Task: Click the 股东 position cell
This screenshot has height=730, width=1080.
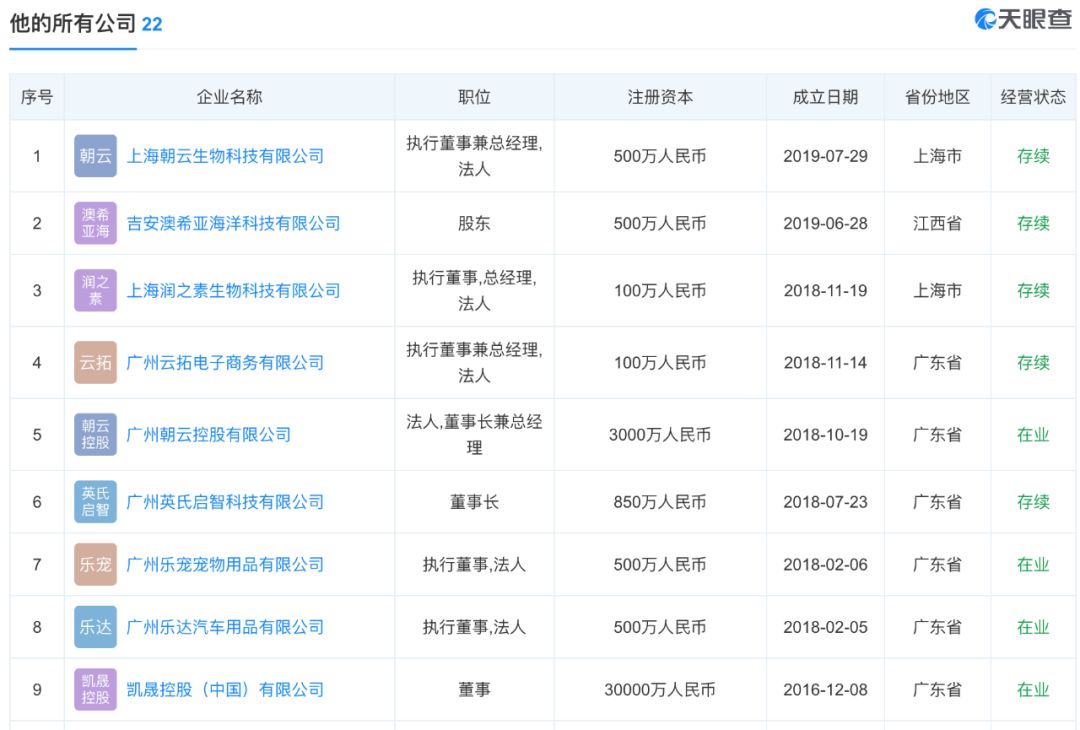Action: 475,223
